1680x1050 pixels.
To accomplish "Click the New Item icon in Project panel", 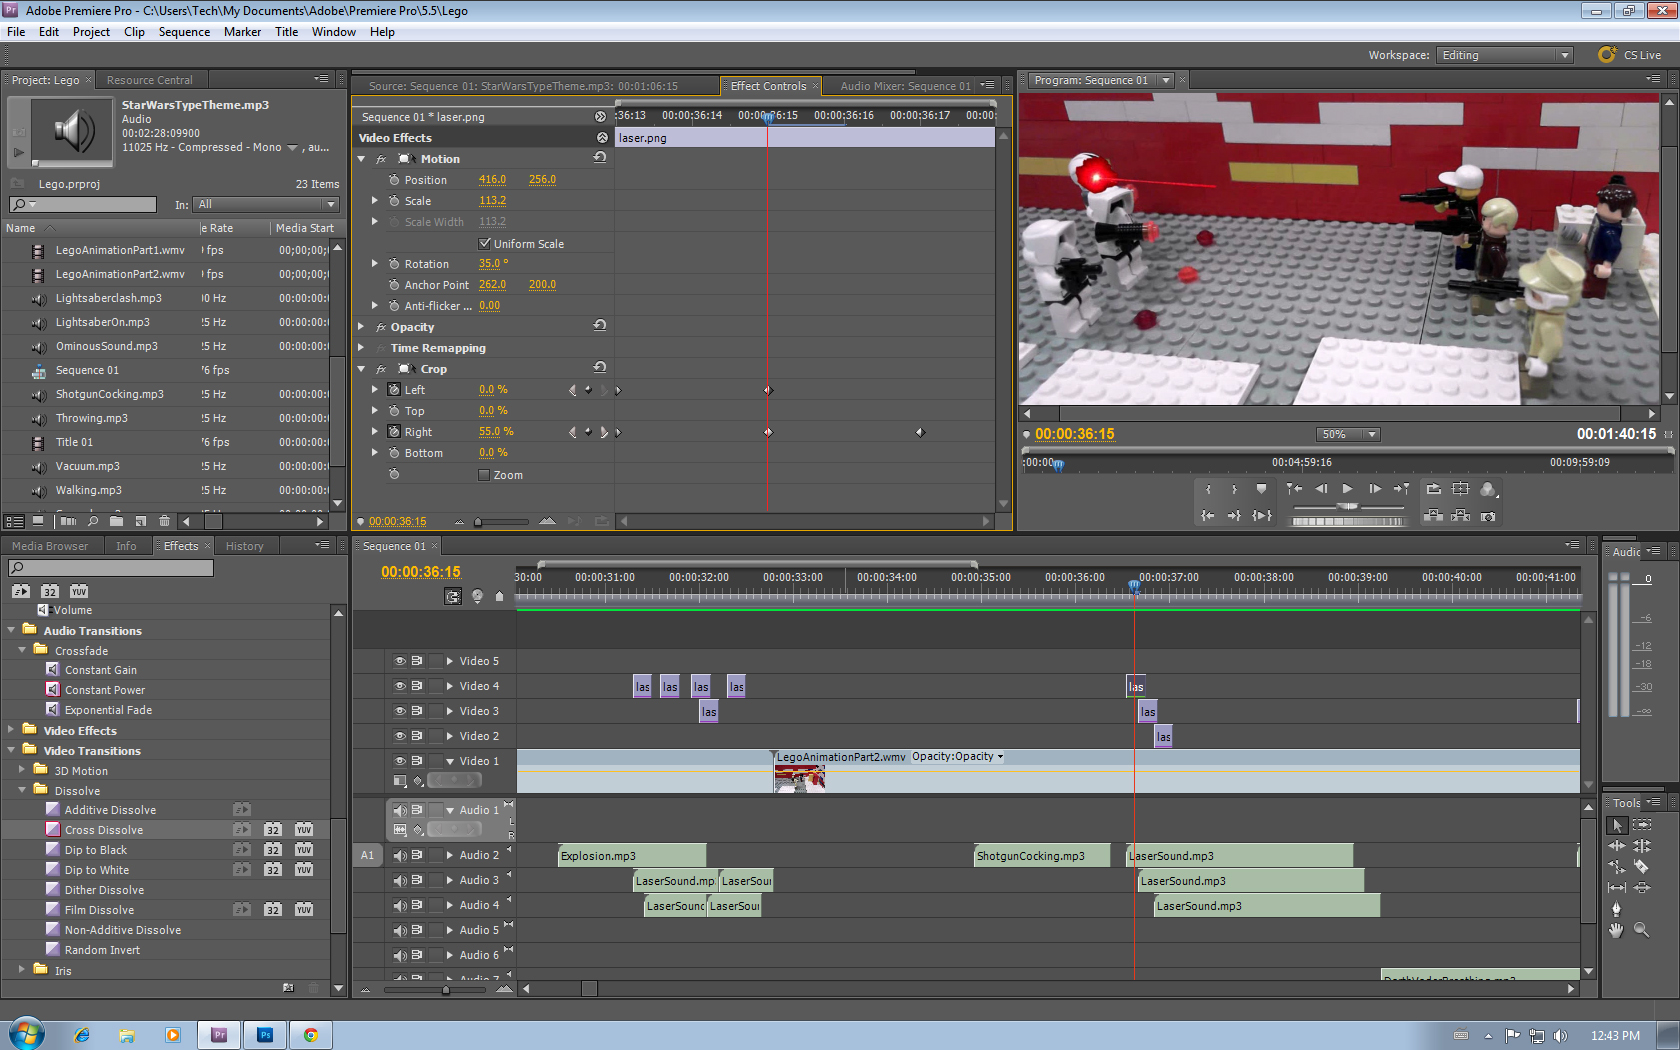I will click(141, 521).
